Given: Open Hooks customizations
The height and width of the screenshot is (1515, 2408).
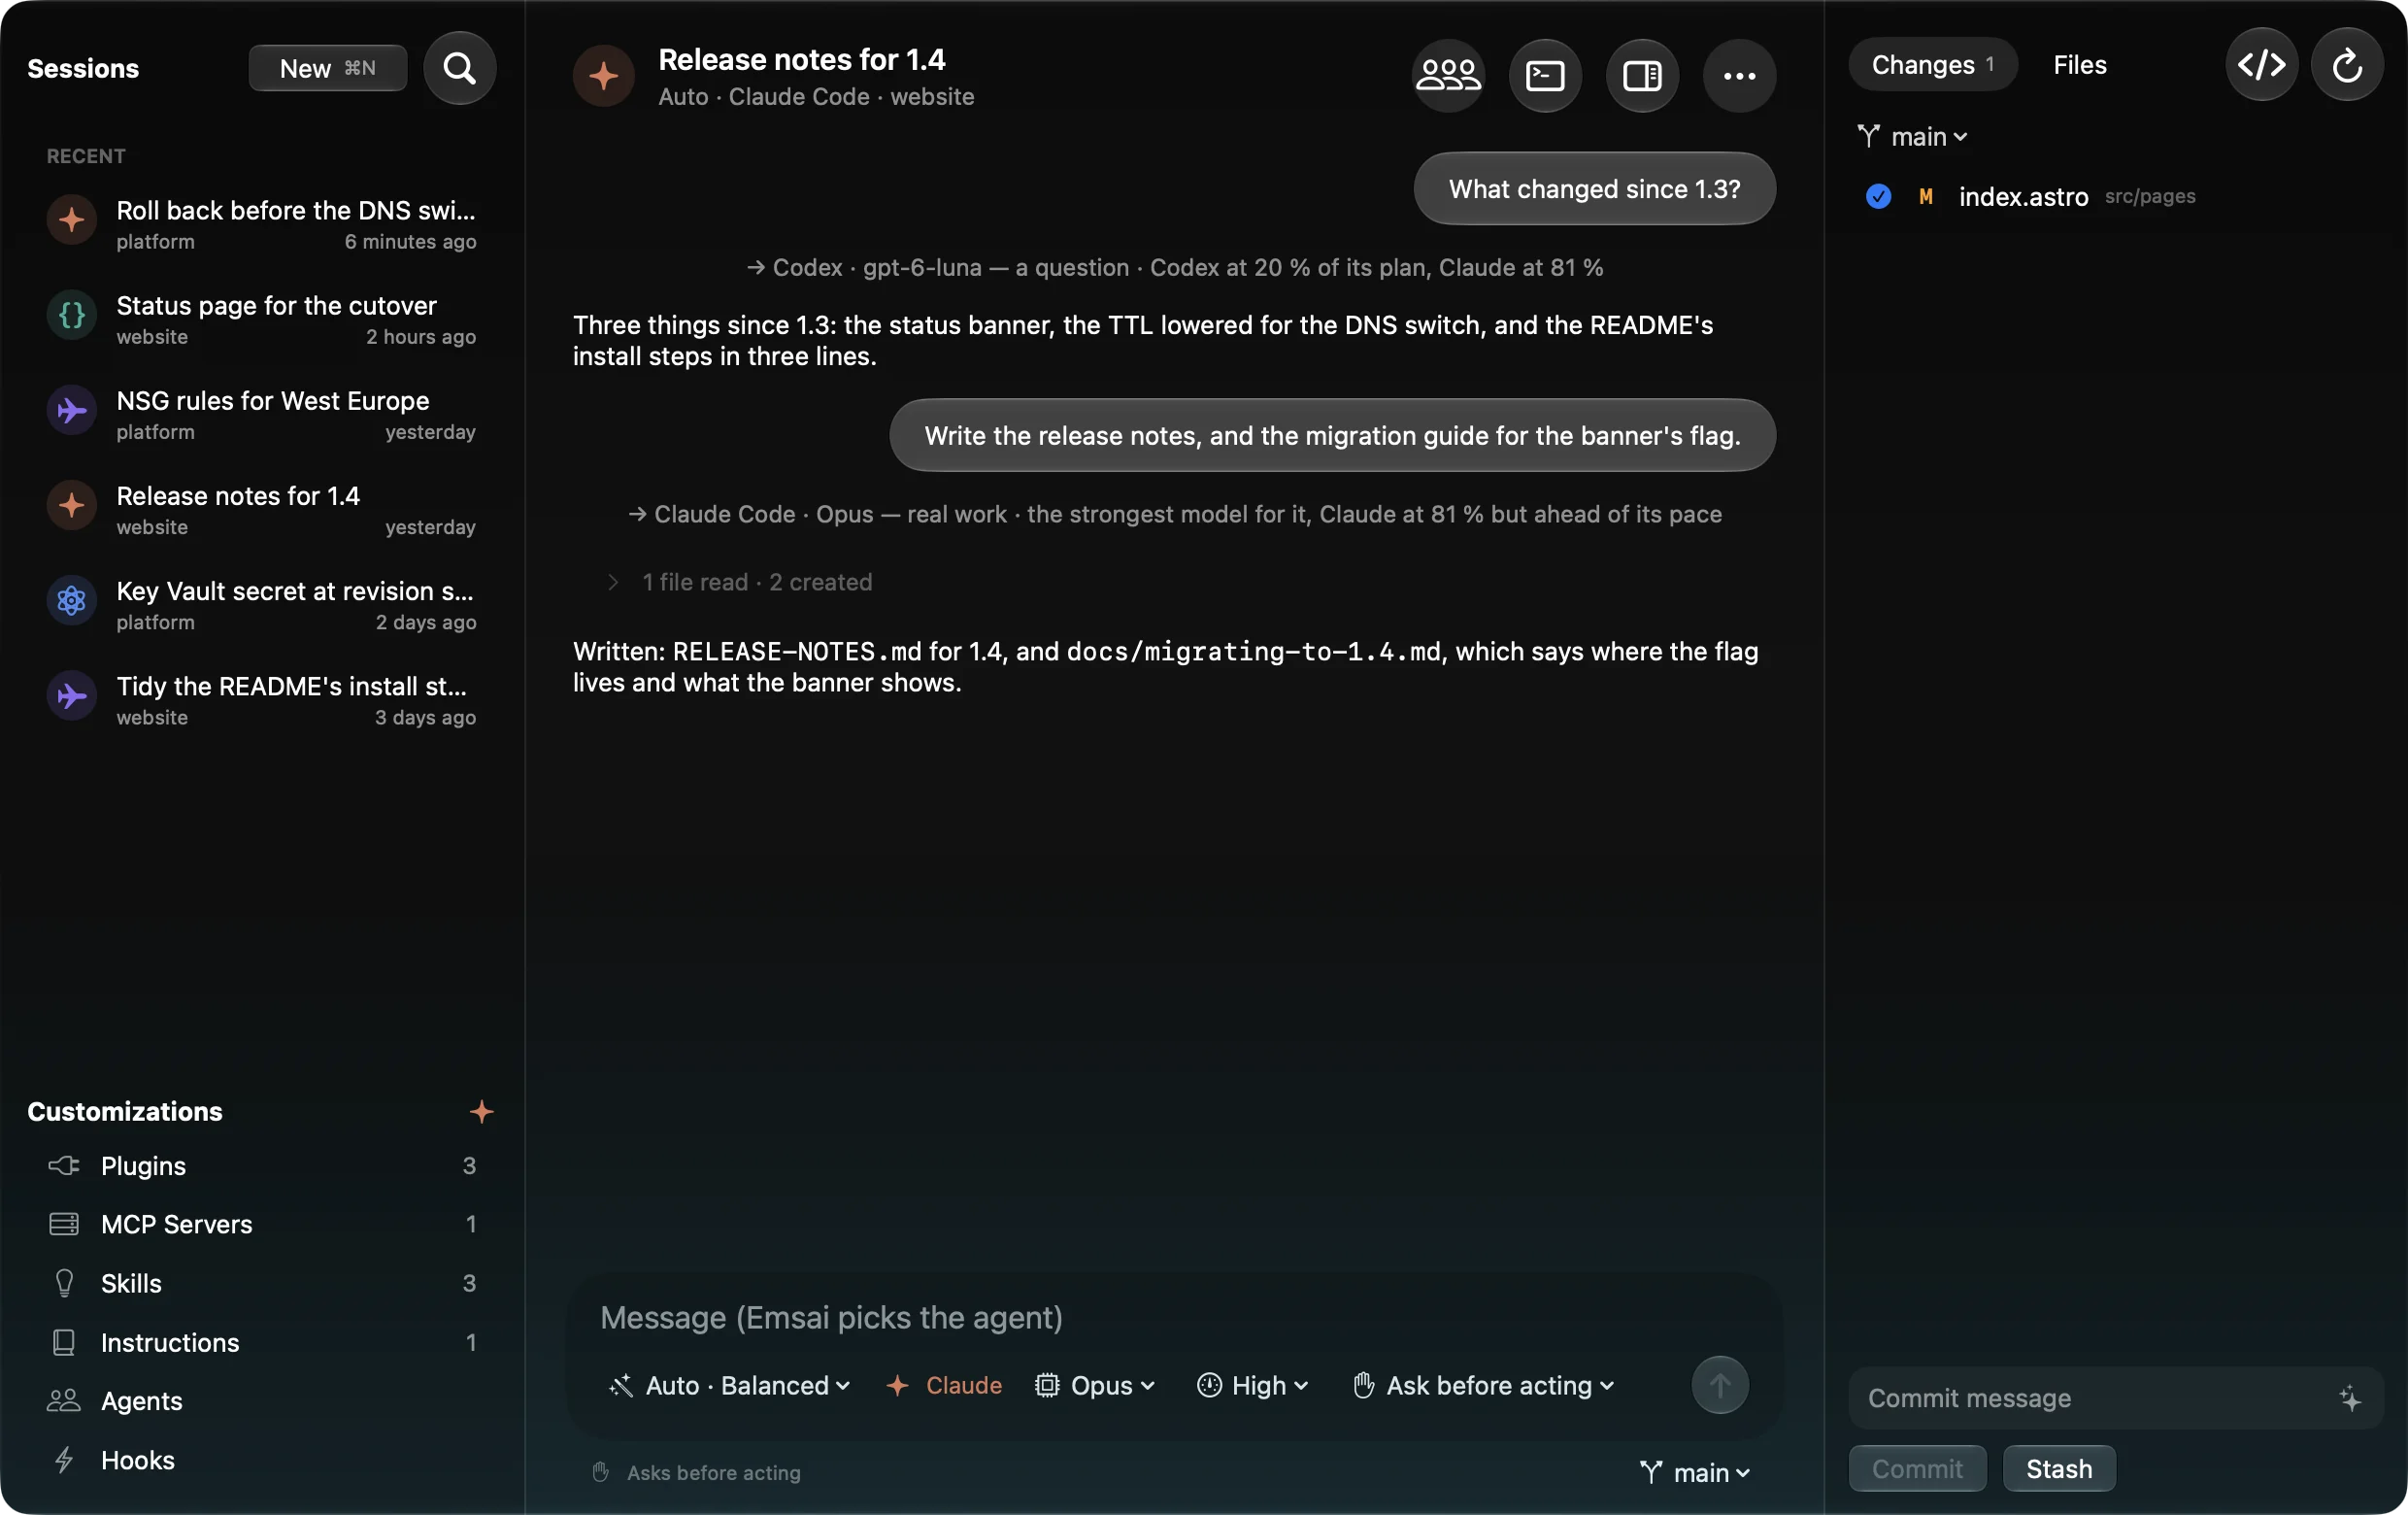Looking at the screenshot, I should click(262, 1459).
